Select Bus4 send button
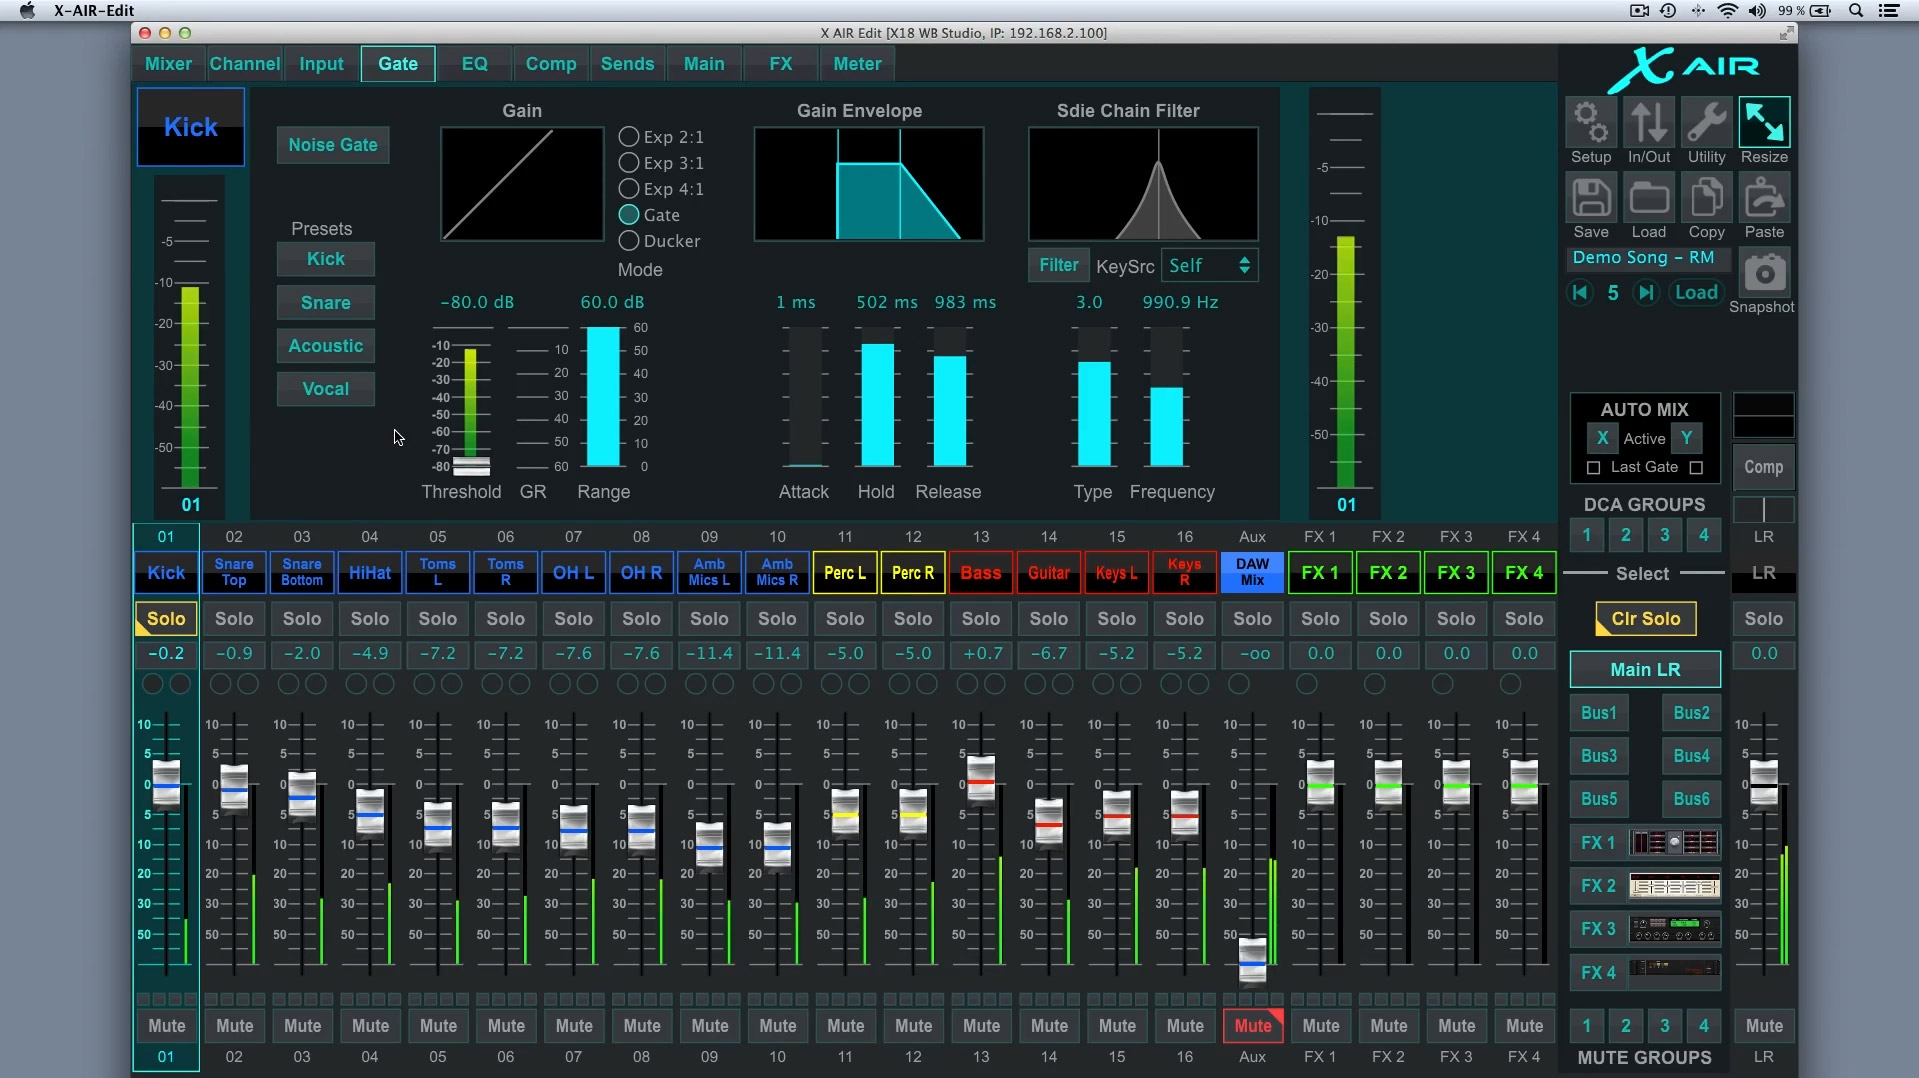 point(1691,755)
